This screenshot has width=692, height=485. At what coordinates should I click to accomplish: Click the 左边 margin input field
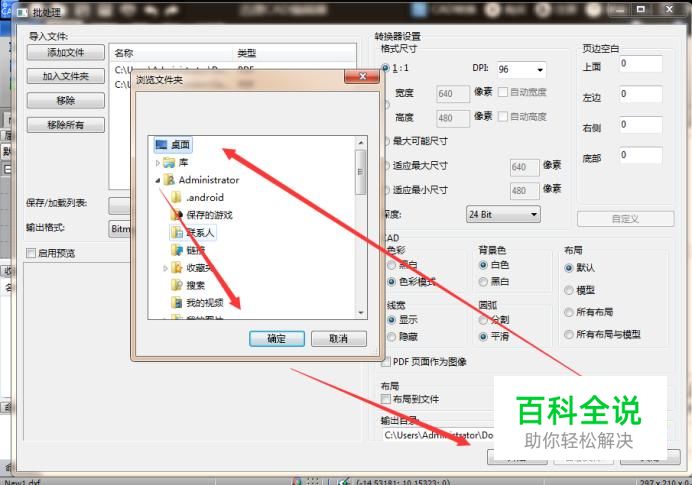pyautogui.click(x=641, y=94)
